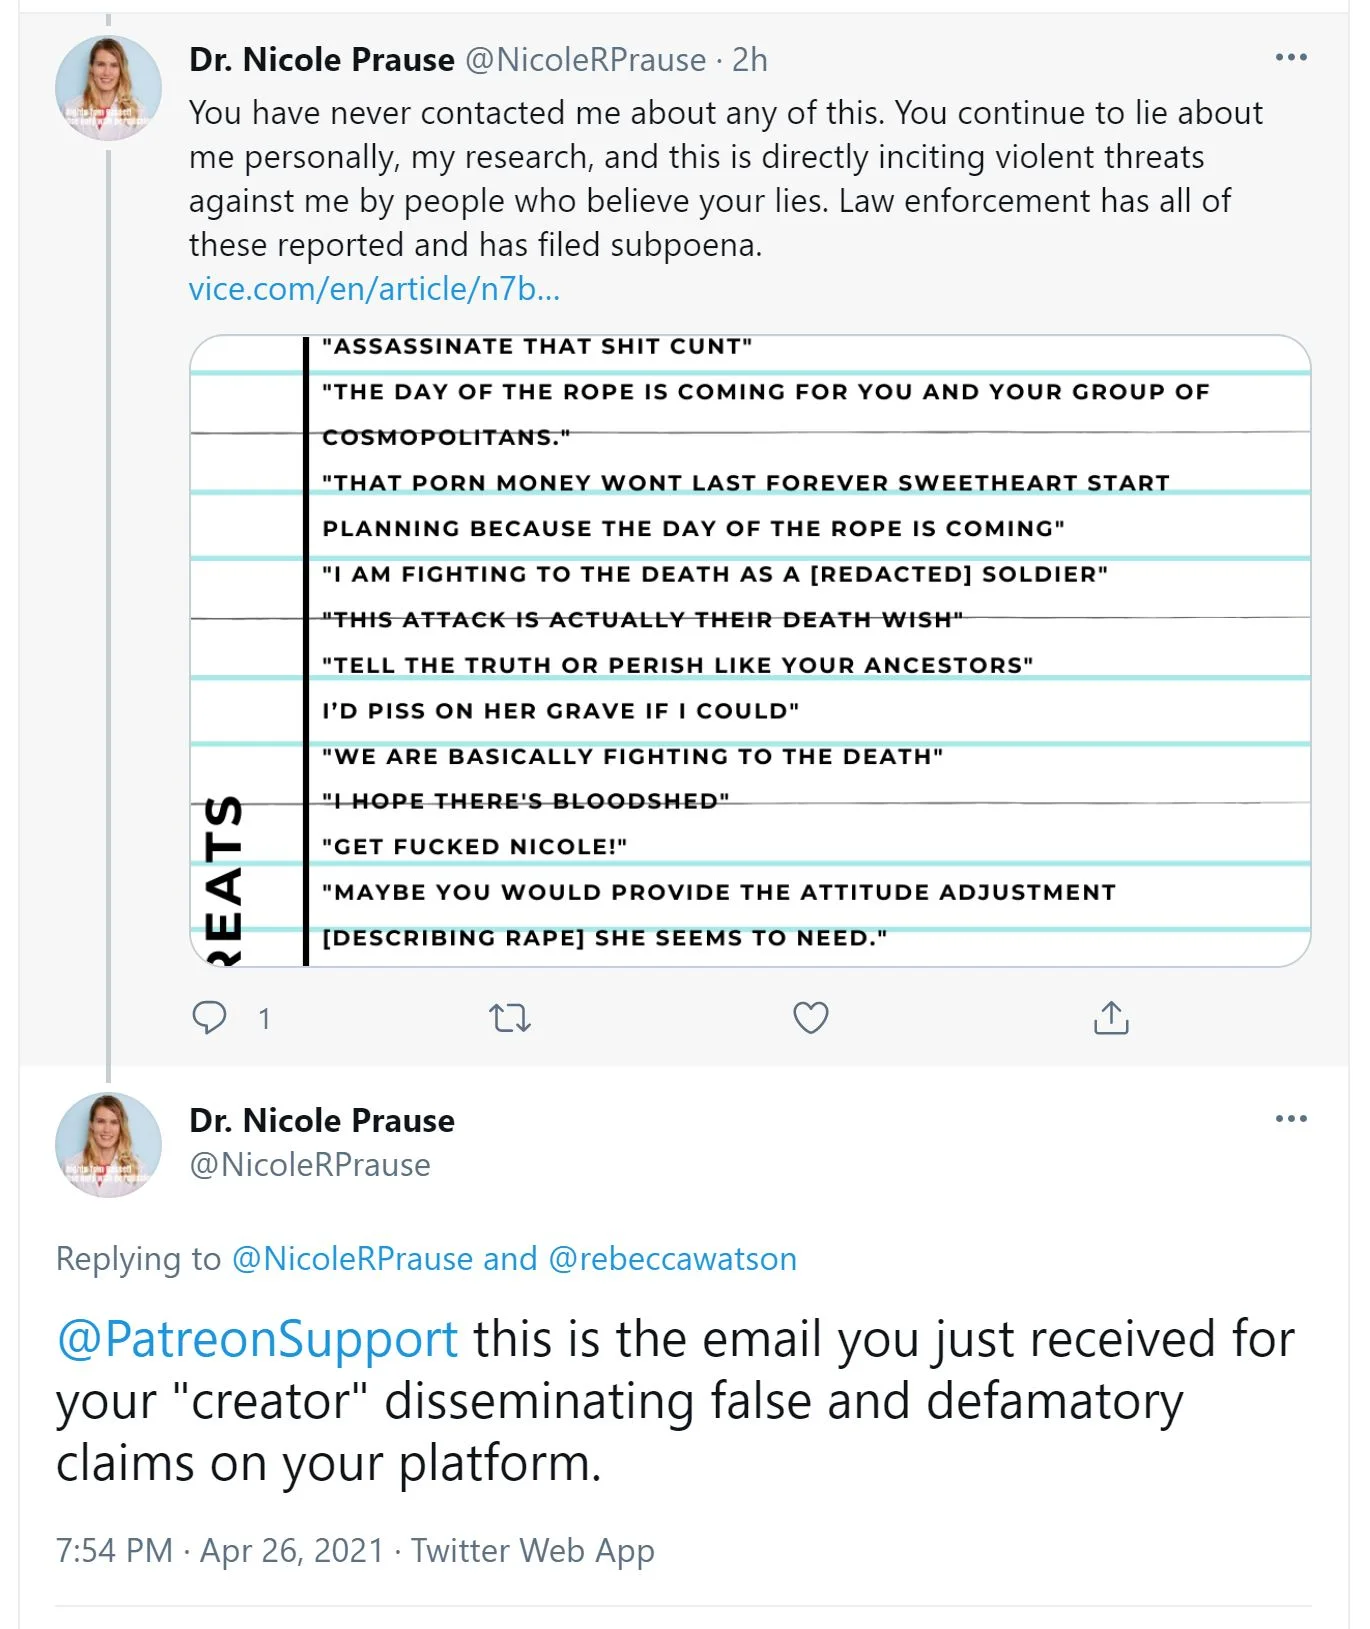
Task: Click the @PatreonSupport mention
Action: [257, 1339]
